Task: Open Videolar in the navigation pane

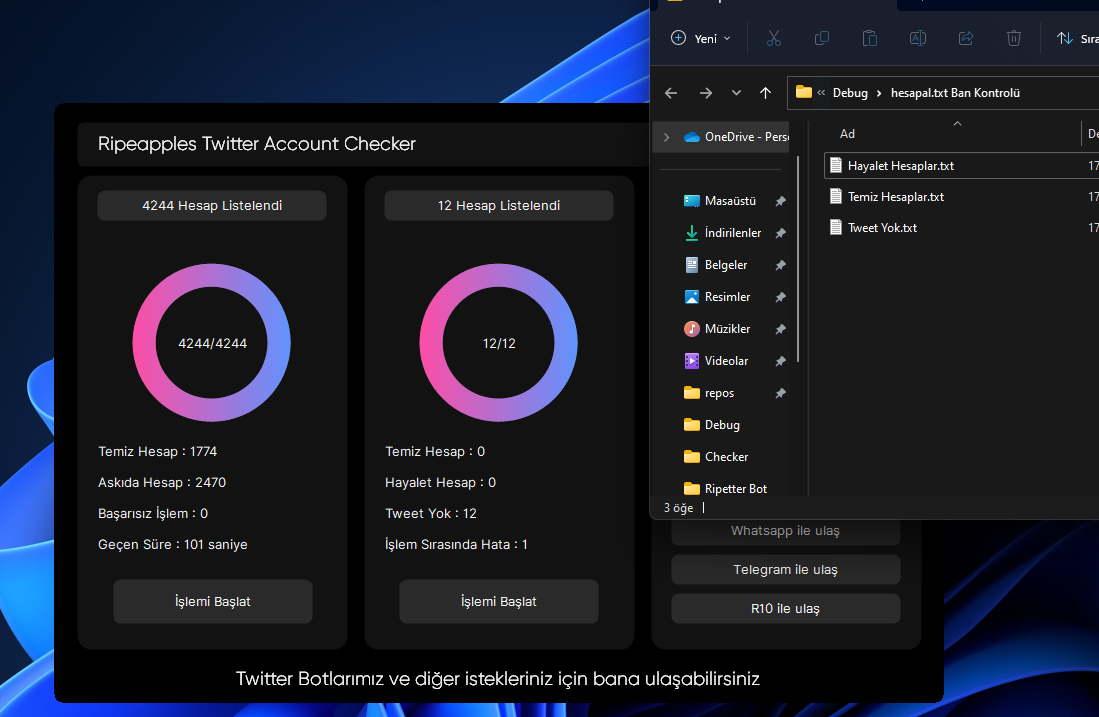Action: [x=716, y=361]
